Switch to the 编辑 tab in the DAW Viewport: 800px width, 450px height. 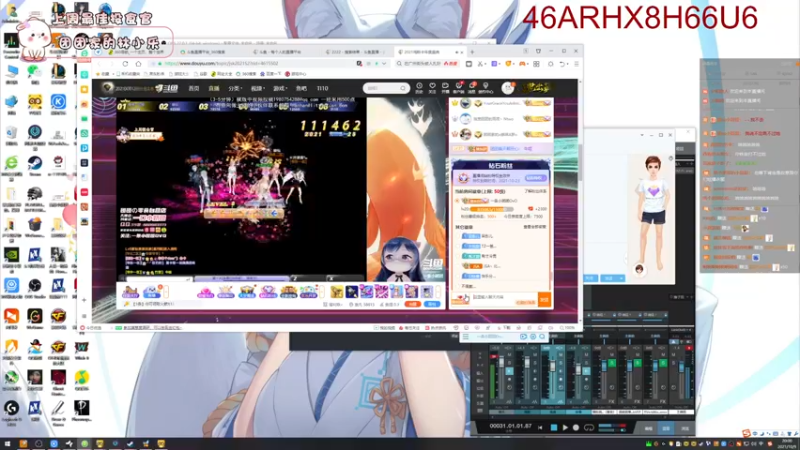(648, 429)
